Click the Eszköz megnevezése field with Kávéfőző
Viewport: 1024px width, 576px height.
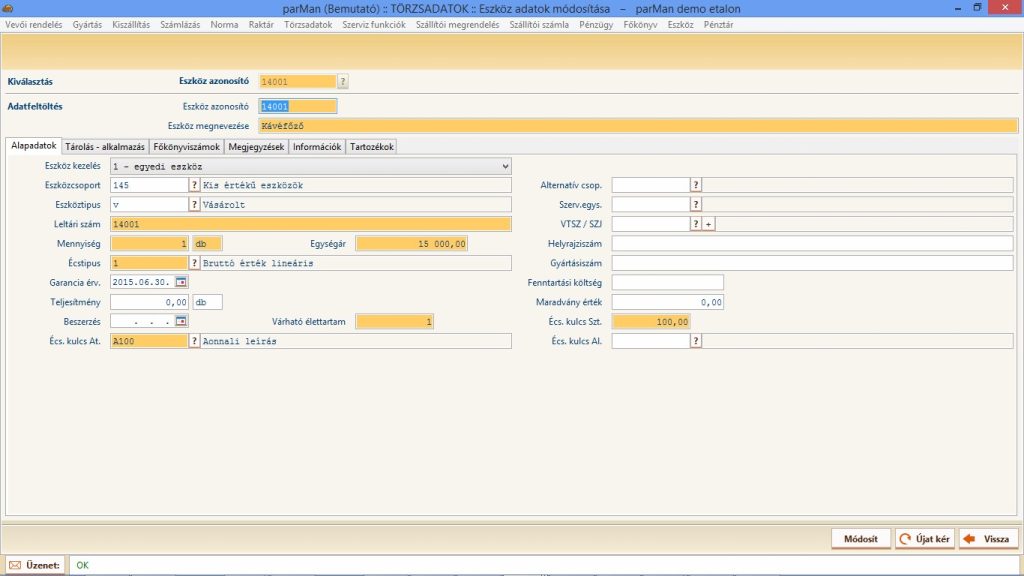638,126
